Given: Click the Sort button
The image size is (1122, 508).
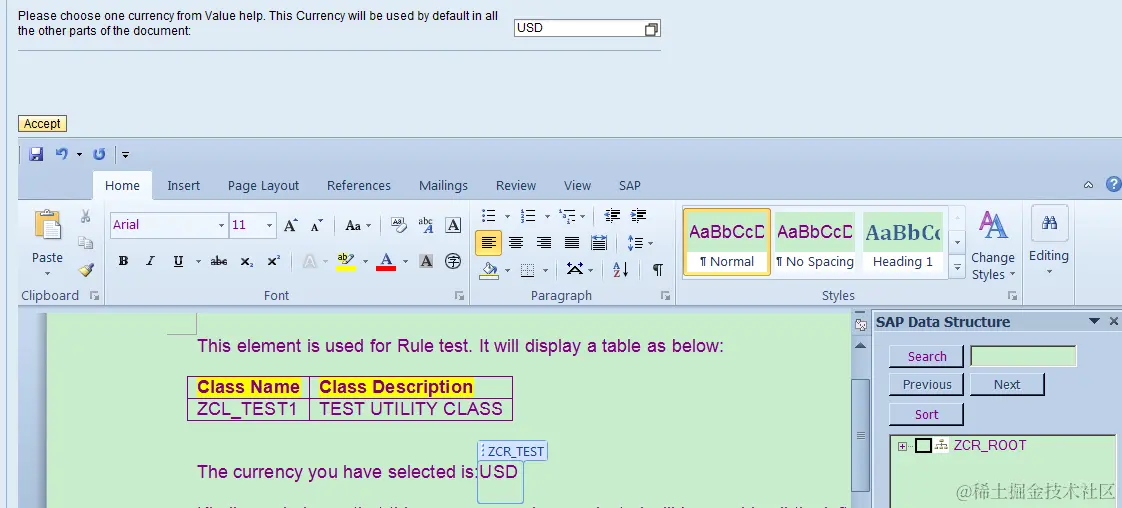Looking at the screenshot, I should (x=927, y=414).
